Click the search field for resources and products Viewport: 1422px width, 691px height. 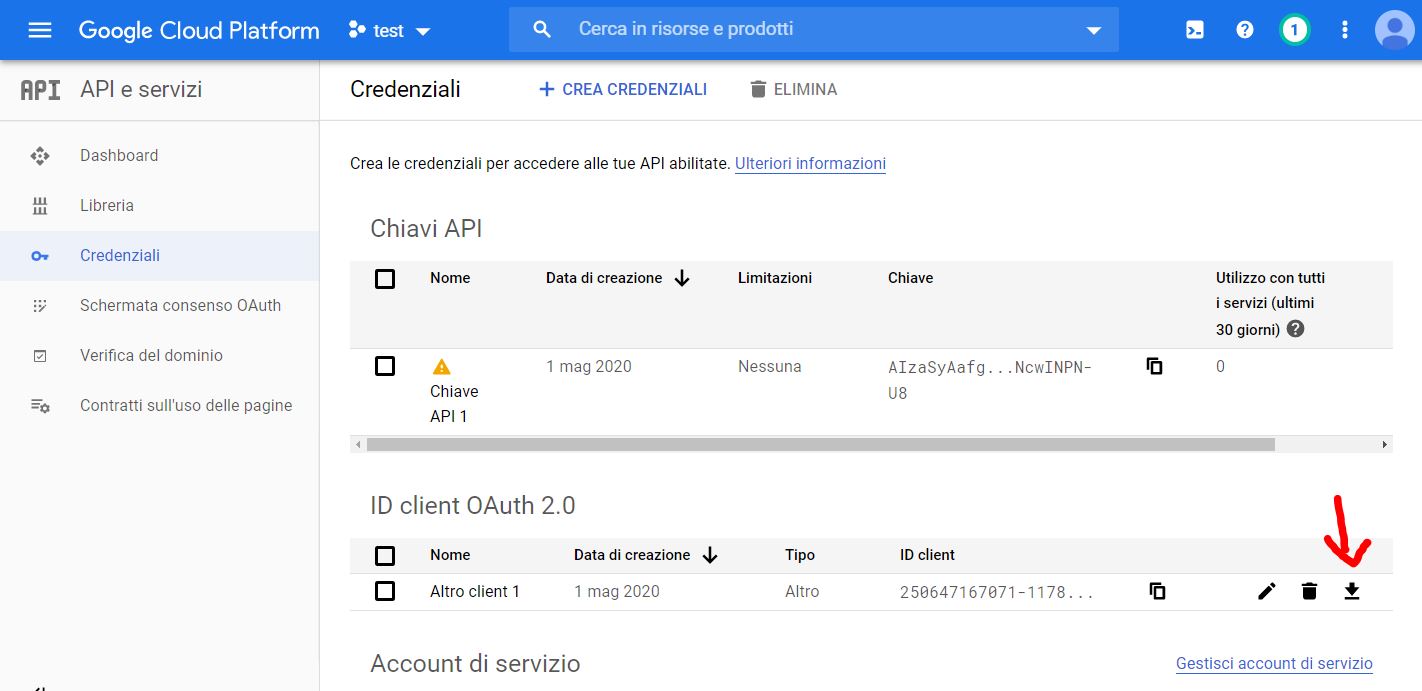coord(813,30)
